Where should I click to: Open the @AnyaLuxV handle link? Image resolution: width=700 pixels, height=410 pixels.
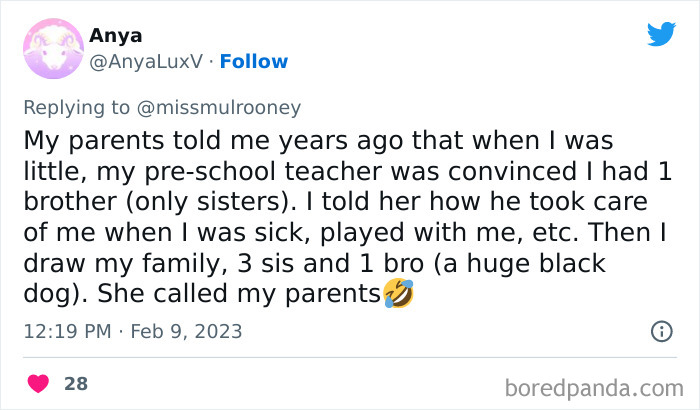pyautogui.click(x=145, y=61)
